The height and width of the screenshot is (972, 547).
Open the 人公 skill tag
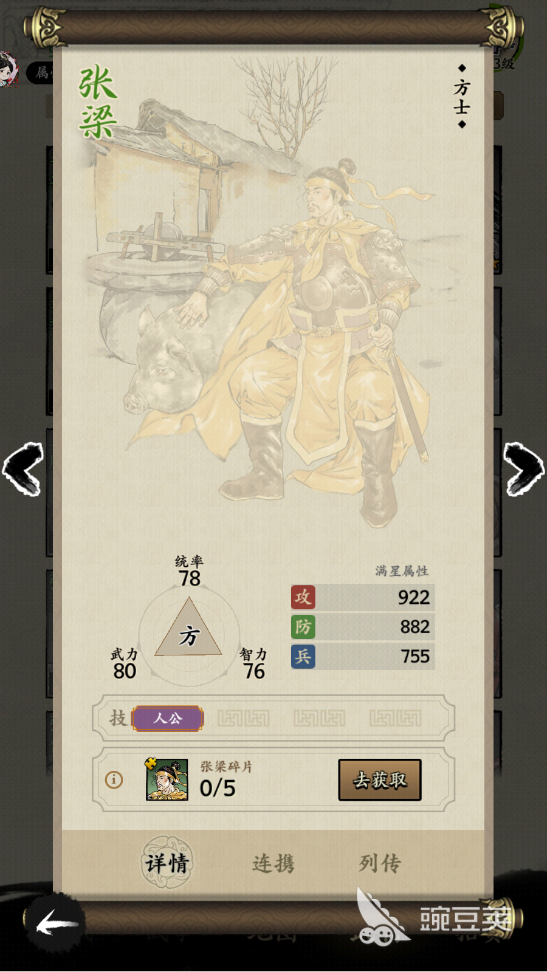click(167, 719)
